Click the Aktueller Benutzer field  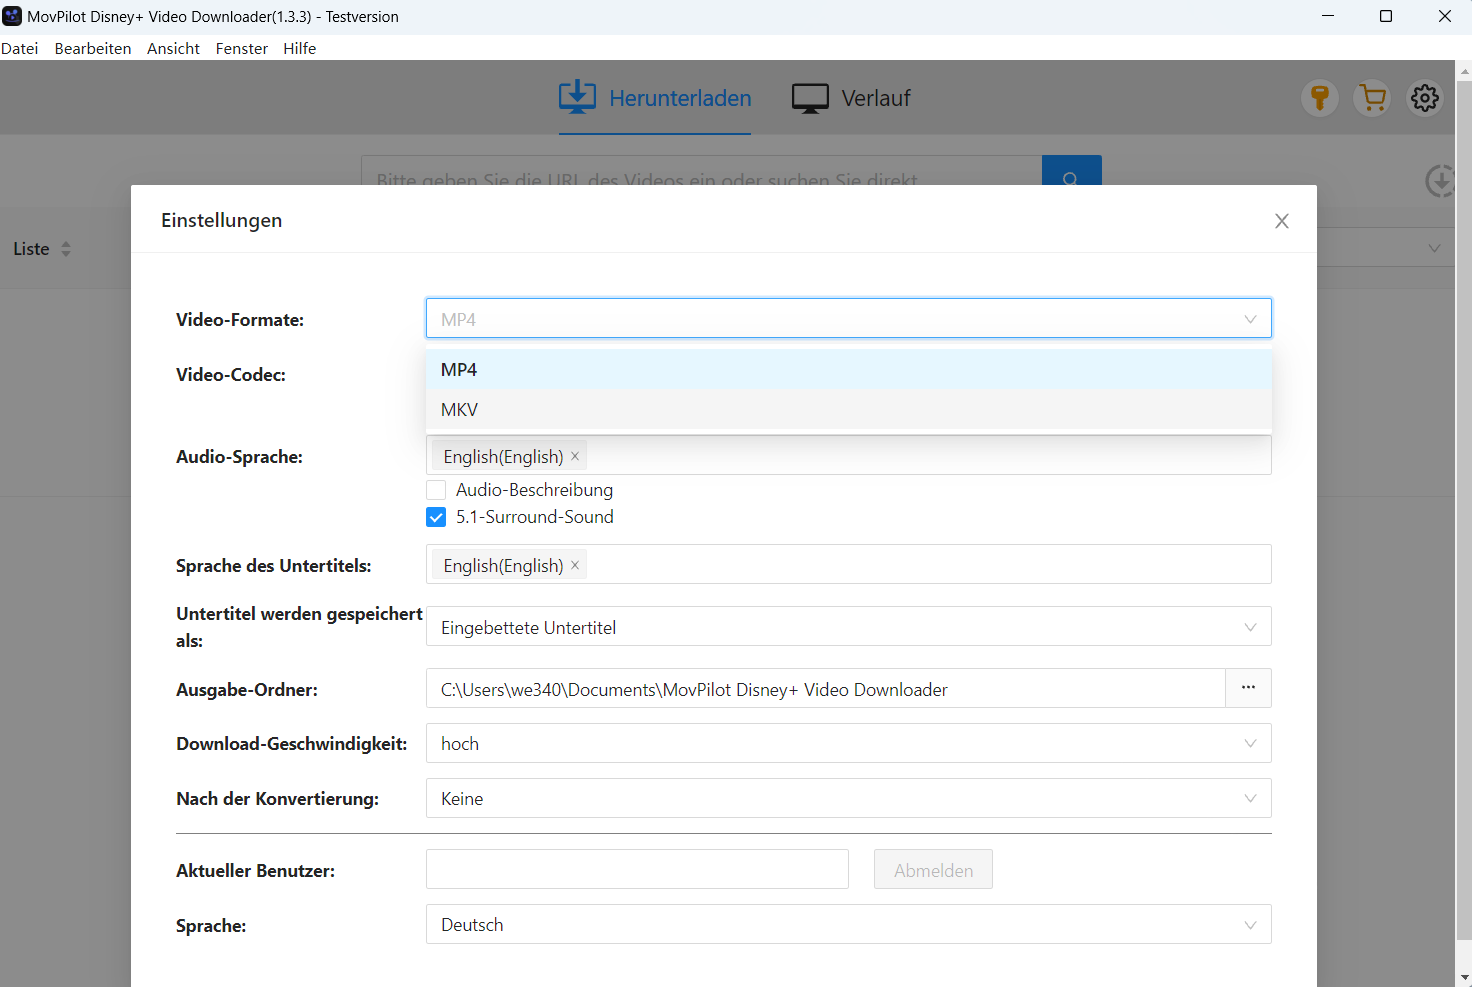point(637,869)
